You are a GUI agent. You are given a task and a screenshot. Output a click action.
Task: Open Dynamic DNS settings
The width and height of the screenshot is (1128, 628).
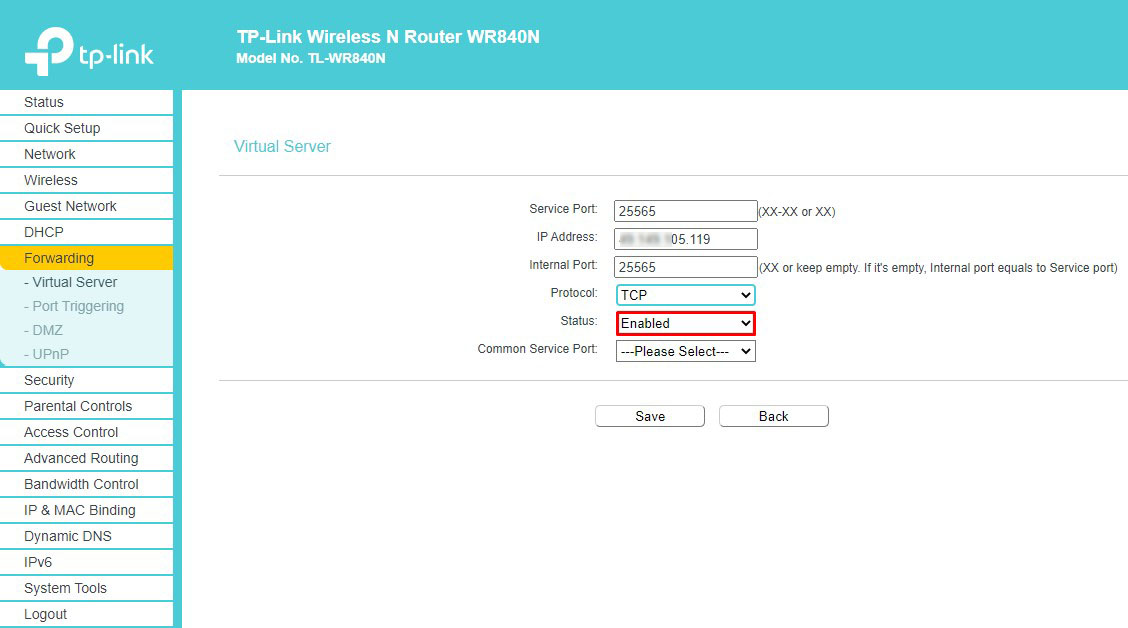(x=86, y=536)
